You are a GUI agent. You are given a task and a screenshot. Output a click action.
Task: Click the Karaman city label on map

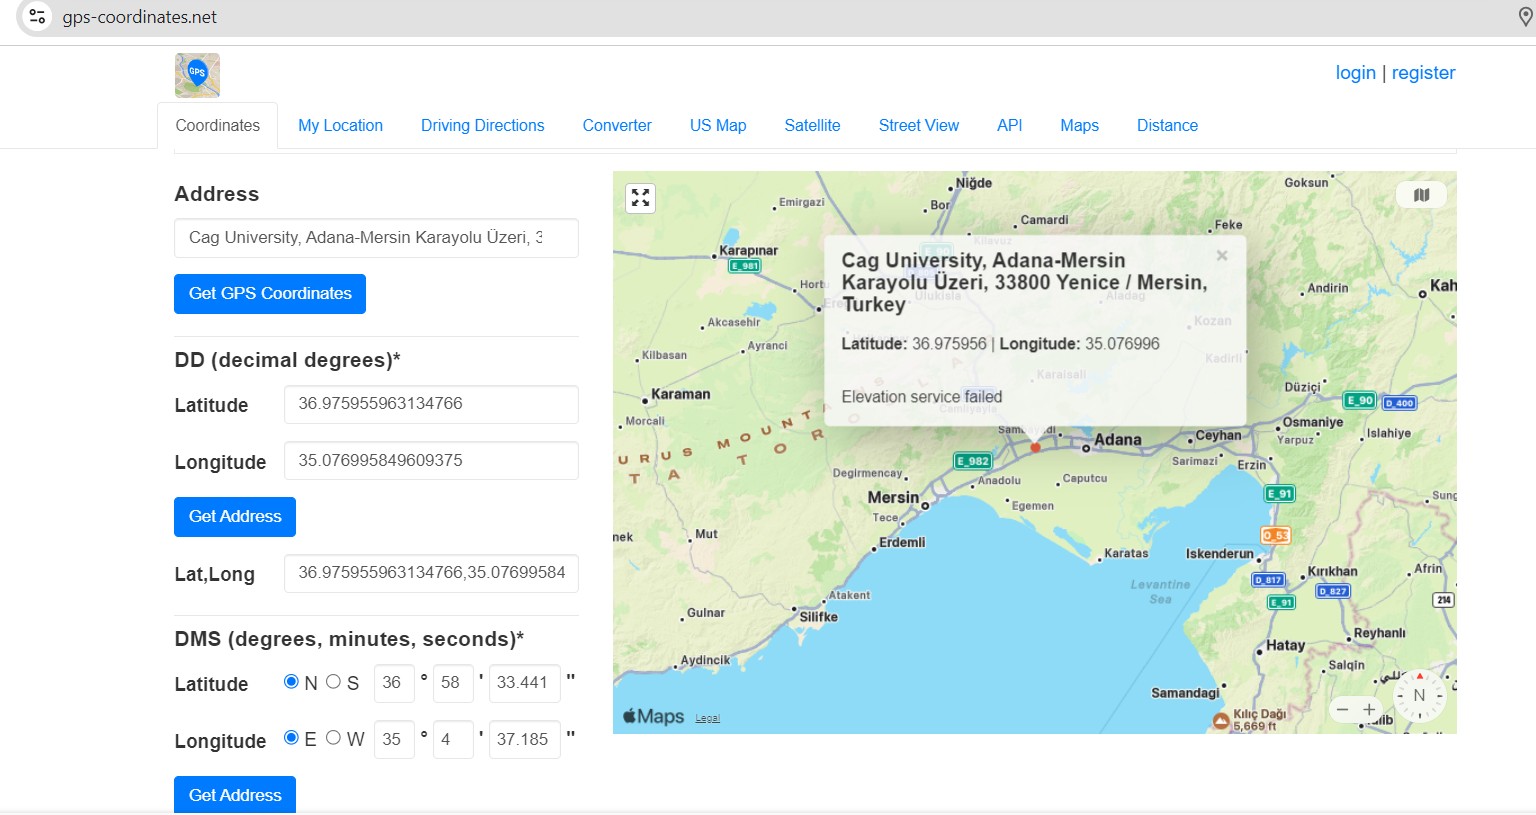point(680,394)
